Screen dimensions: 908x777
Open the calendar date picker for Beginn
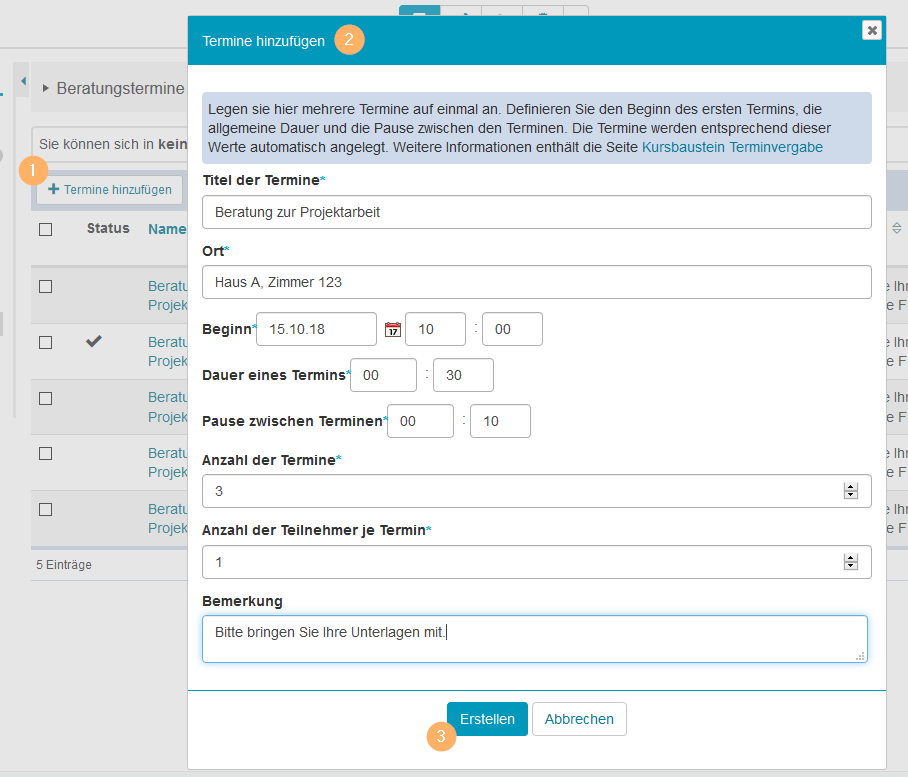coord(392,329)
